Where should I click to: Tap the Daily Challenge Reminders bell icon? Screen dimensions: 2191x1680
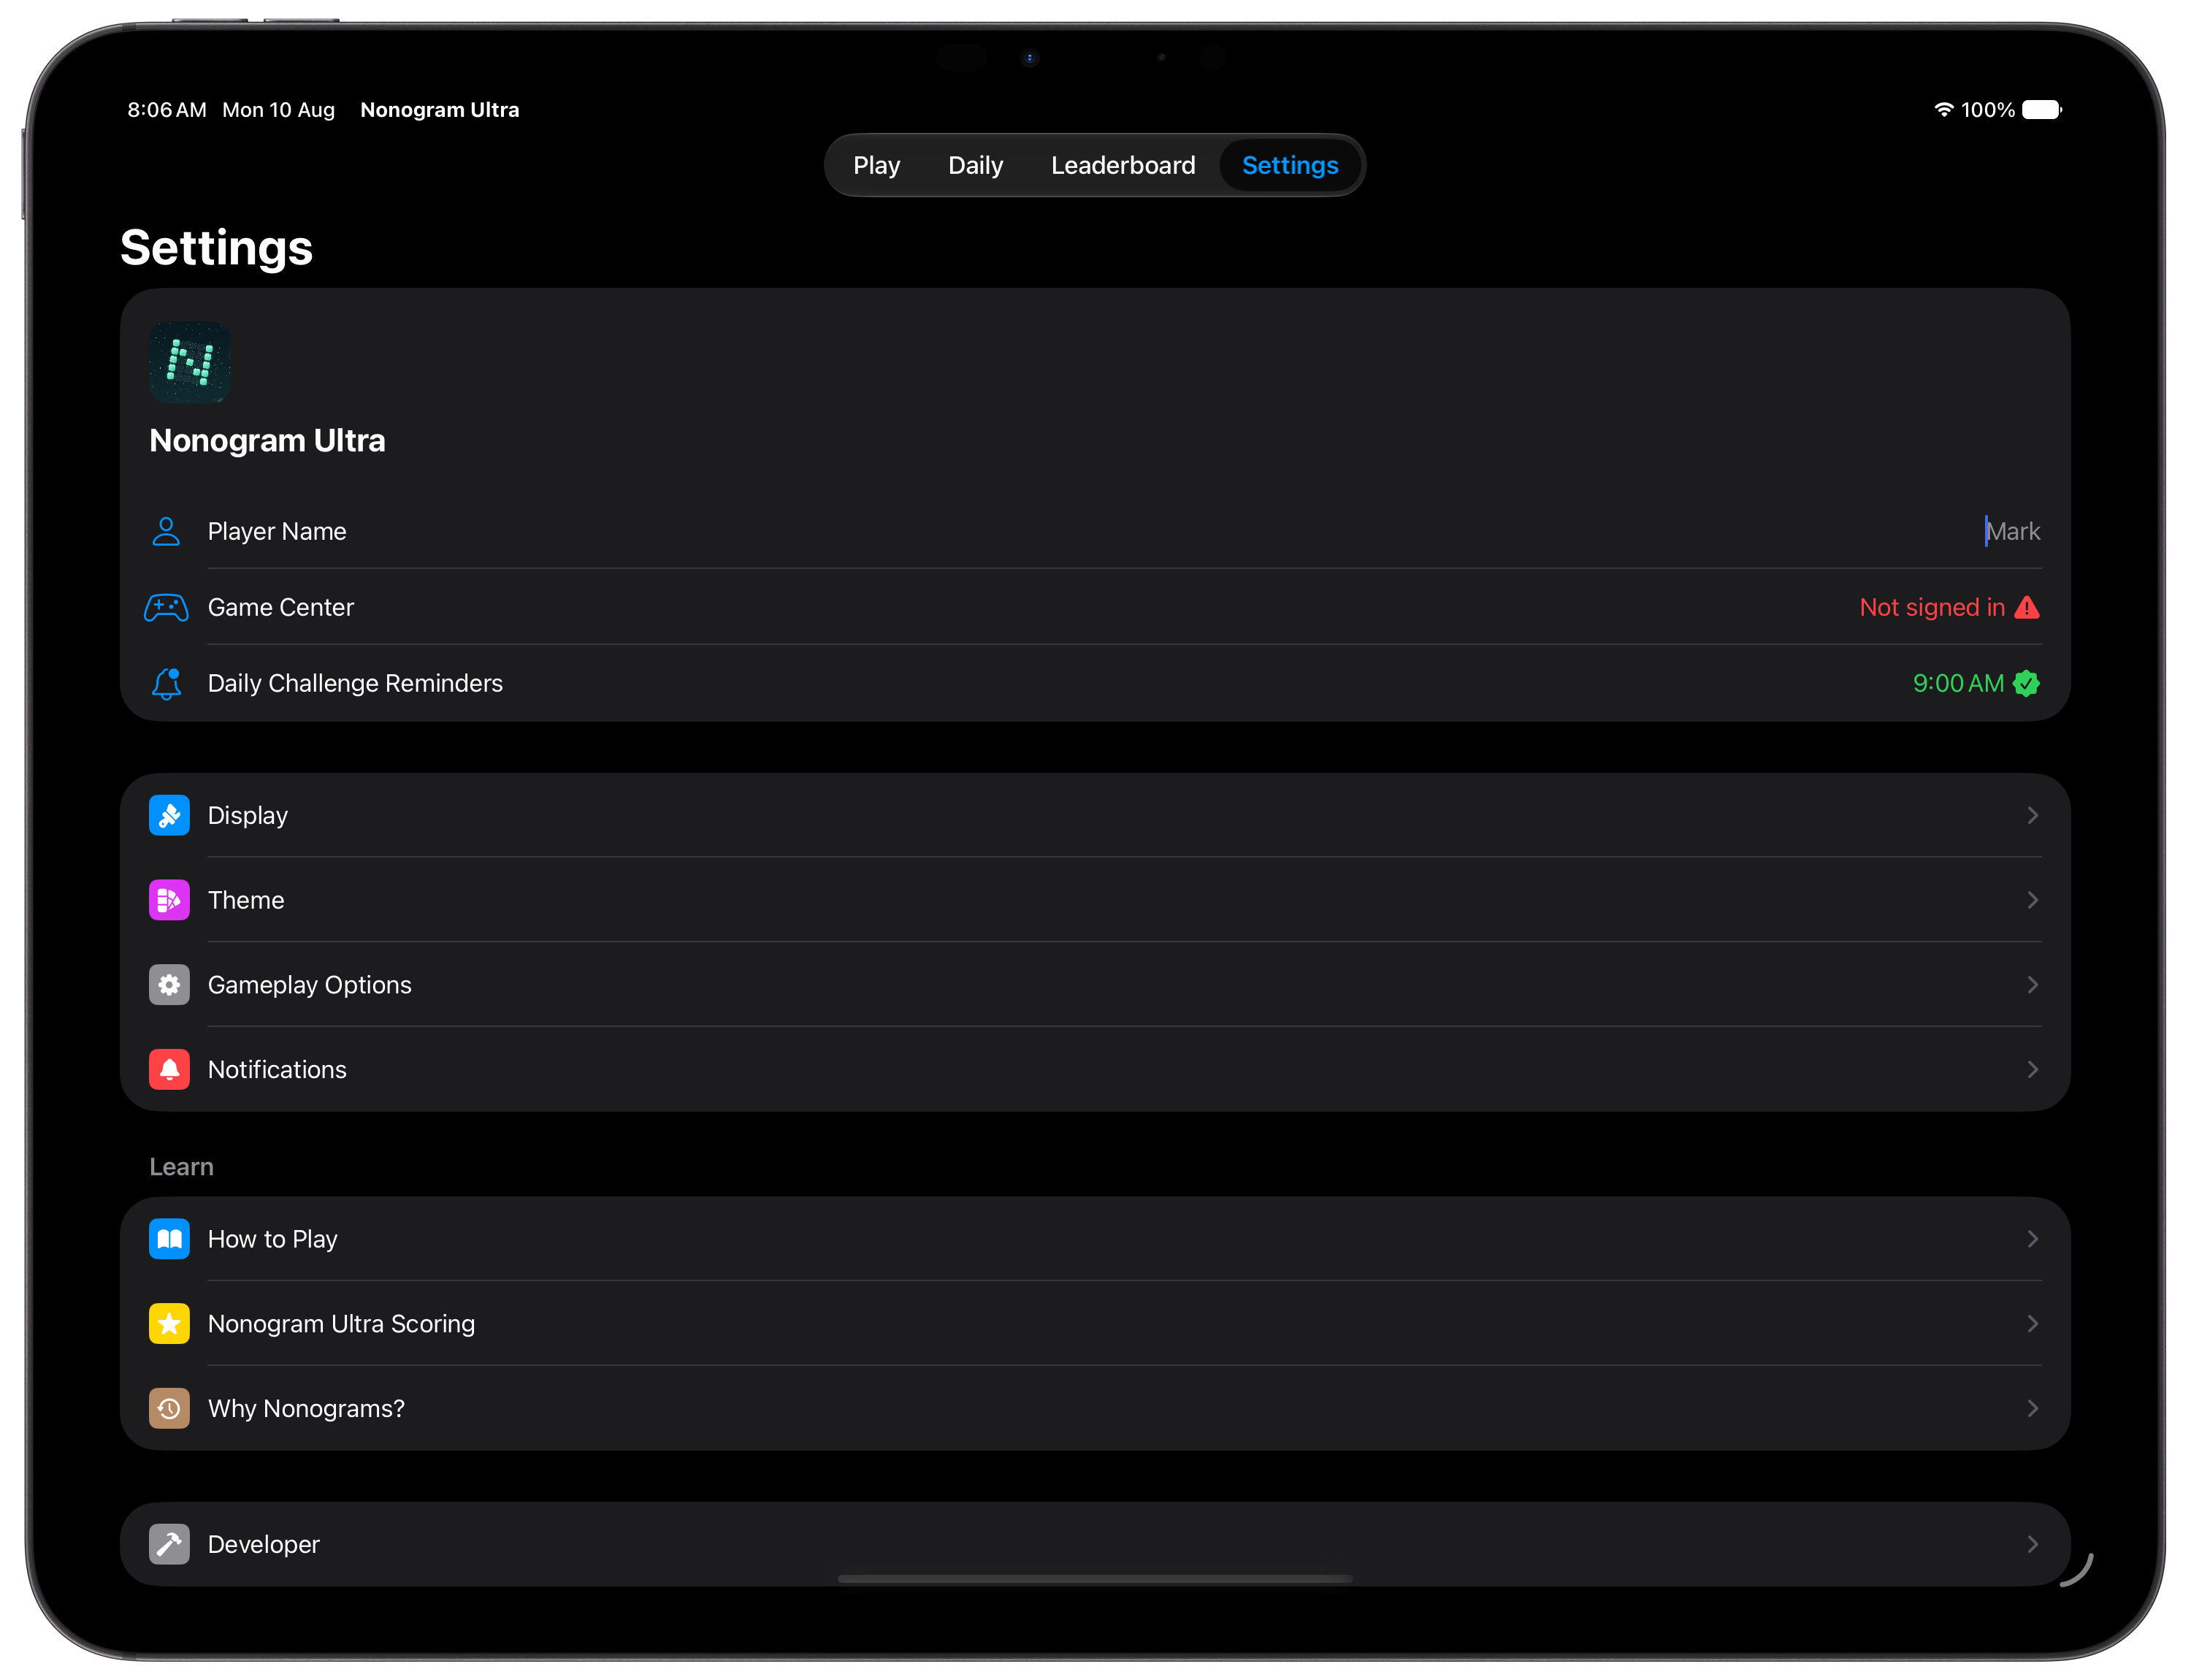(x=166, y=683)
